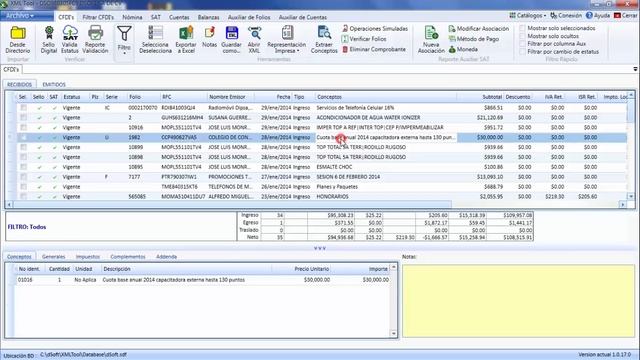Open the Cuentas ribbon tab
The height and width of the screenshot is (360, 640).
179,17
